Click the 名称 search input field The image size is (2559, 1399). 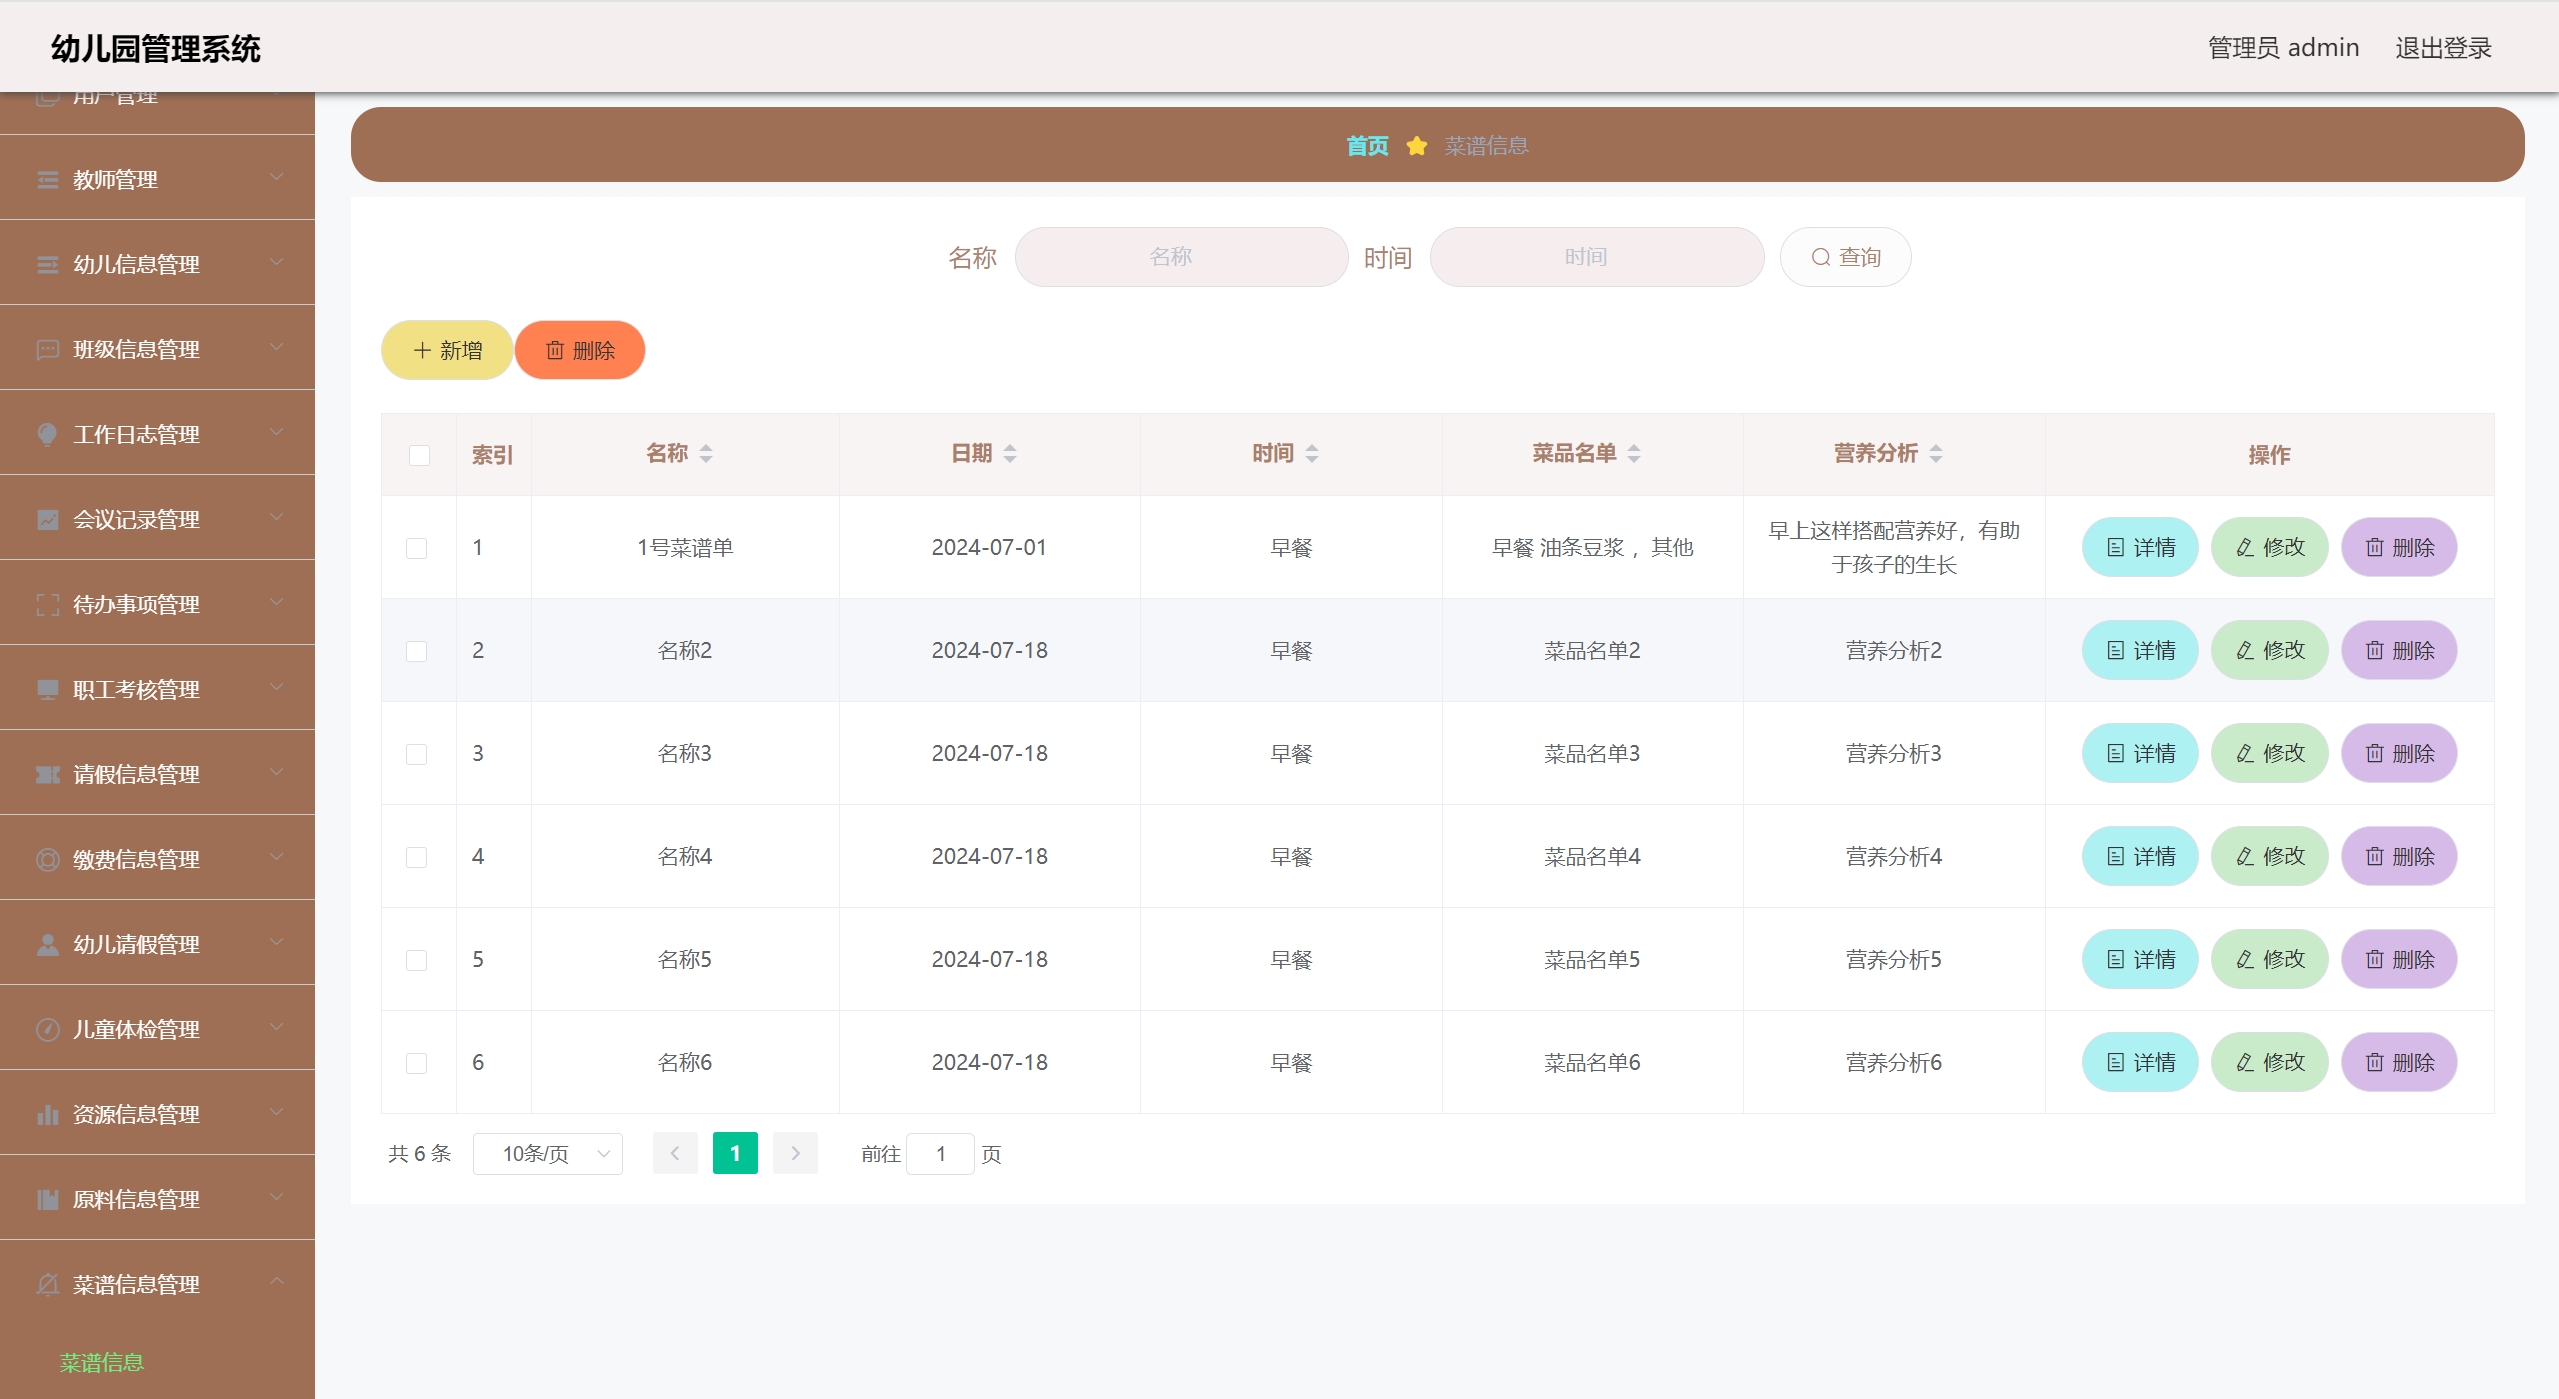[1181, 257]
